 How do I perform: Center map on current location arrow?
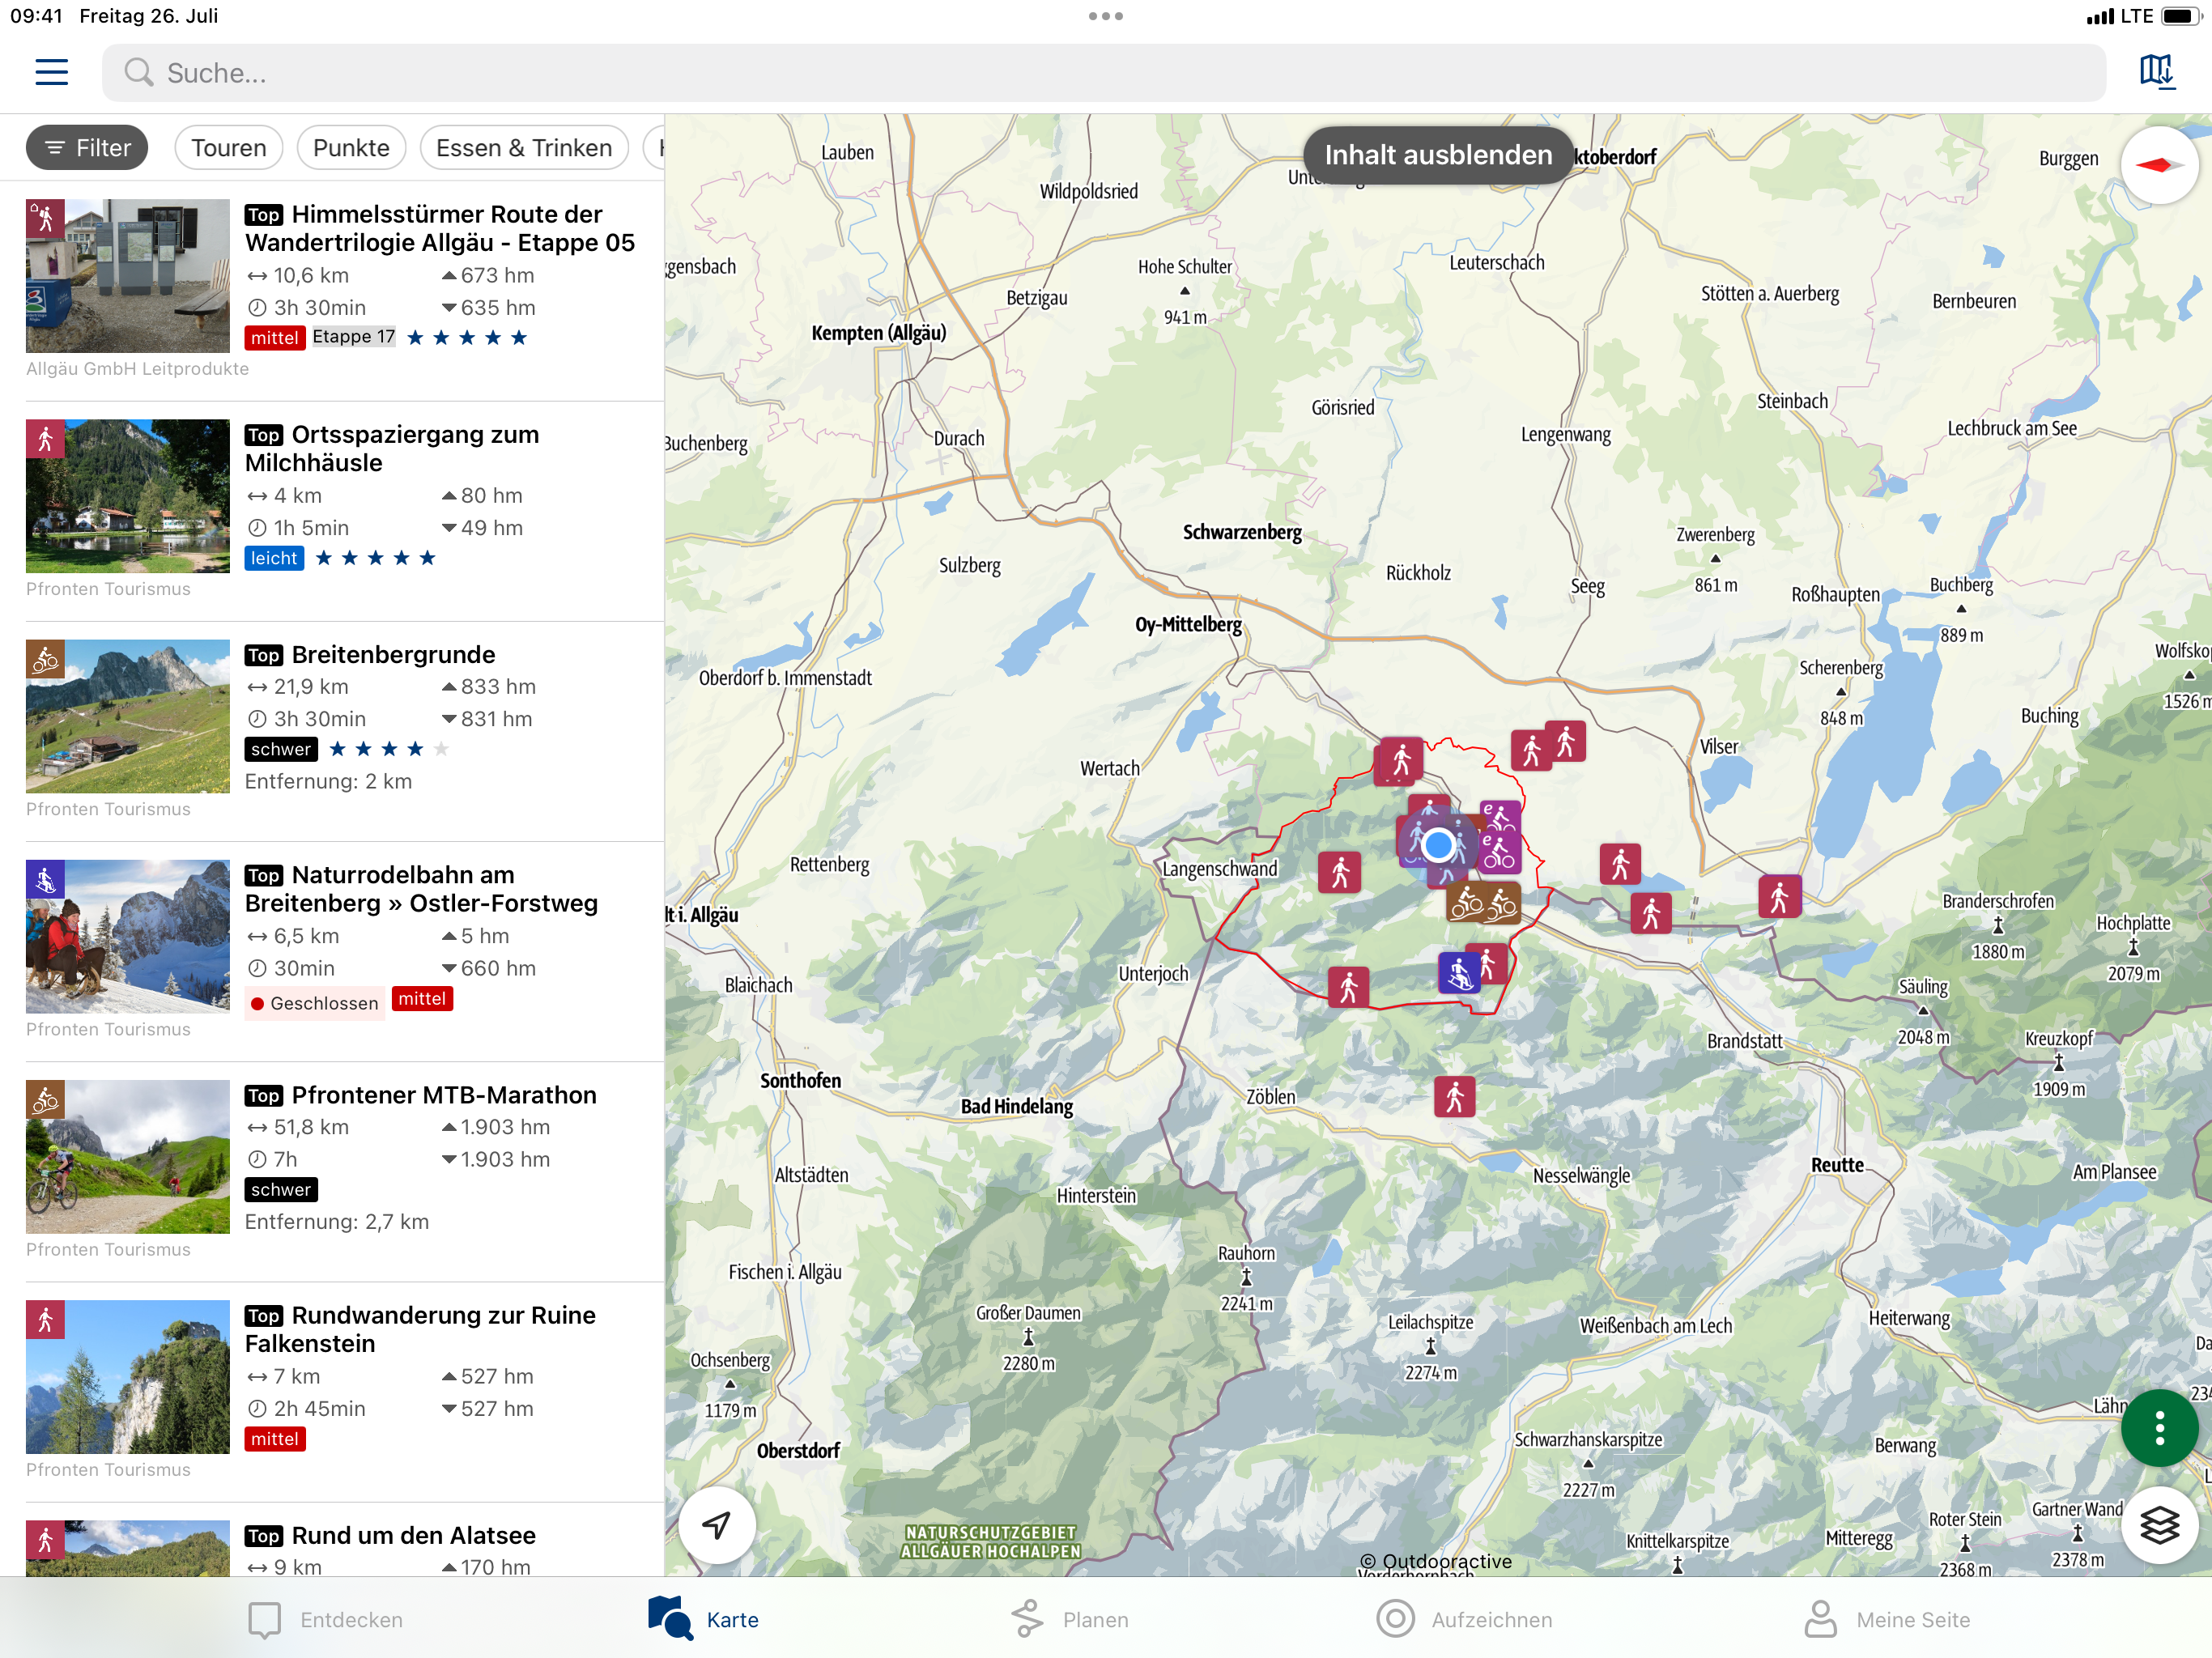click(716, 1525)
